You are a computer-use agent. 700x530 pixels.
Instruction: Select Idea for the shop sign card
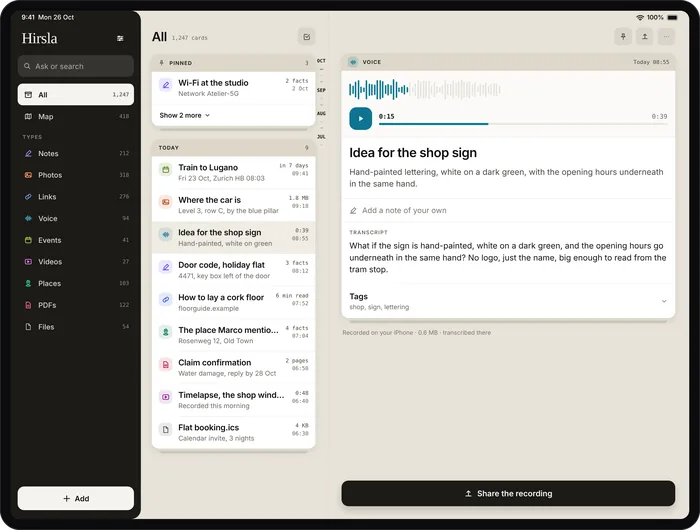coord(233,238)
